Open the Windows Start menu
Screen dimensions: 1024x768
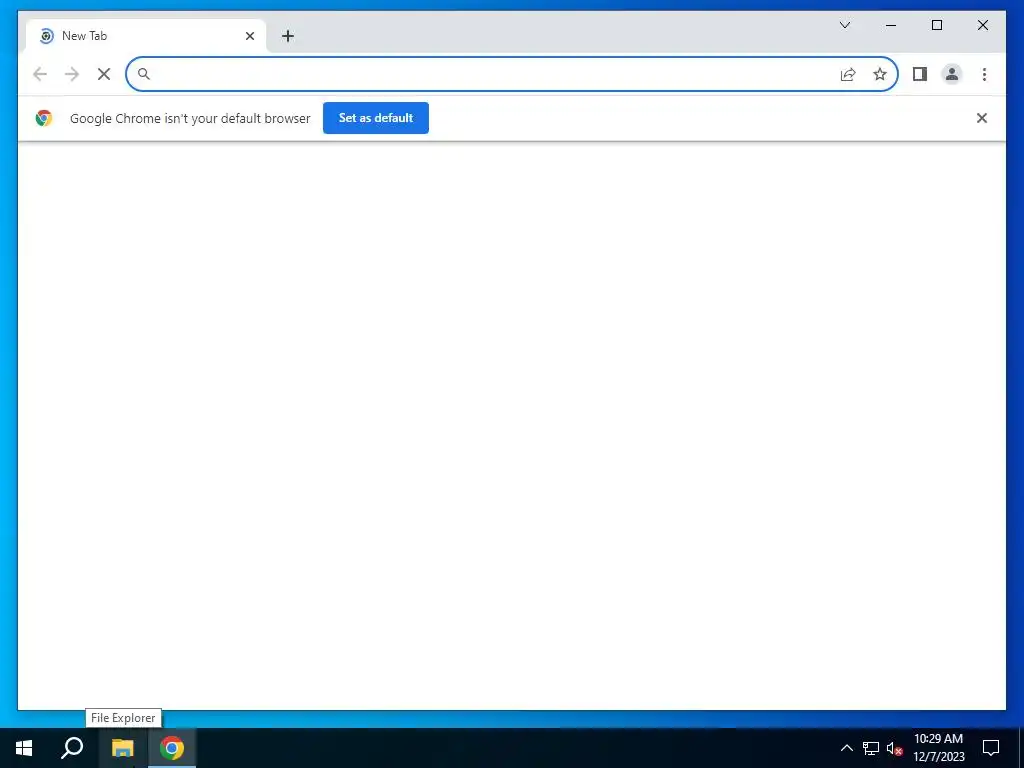(x=24, y=748)
